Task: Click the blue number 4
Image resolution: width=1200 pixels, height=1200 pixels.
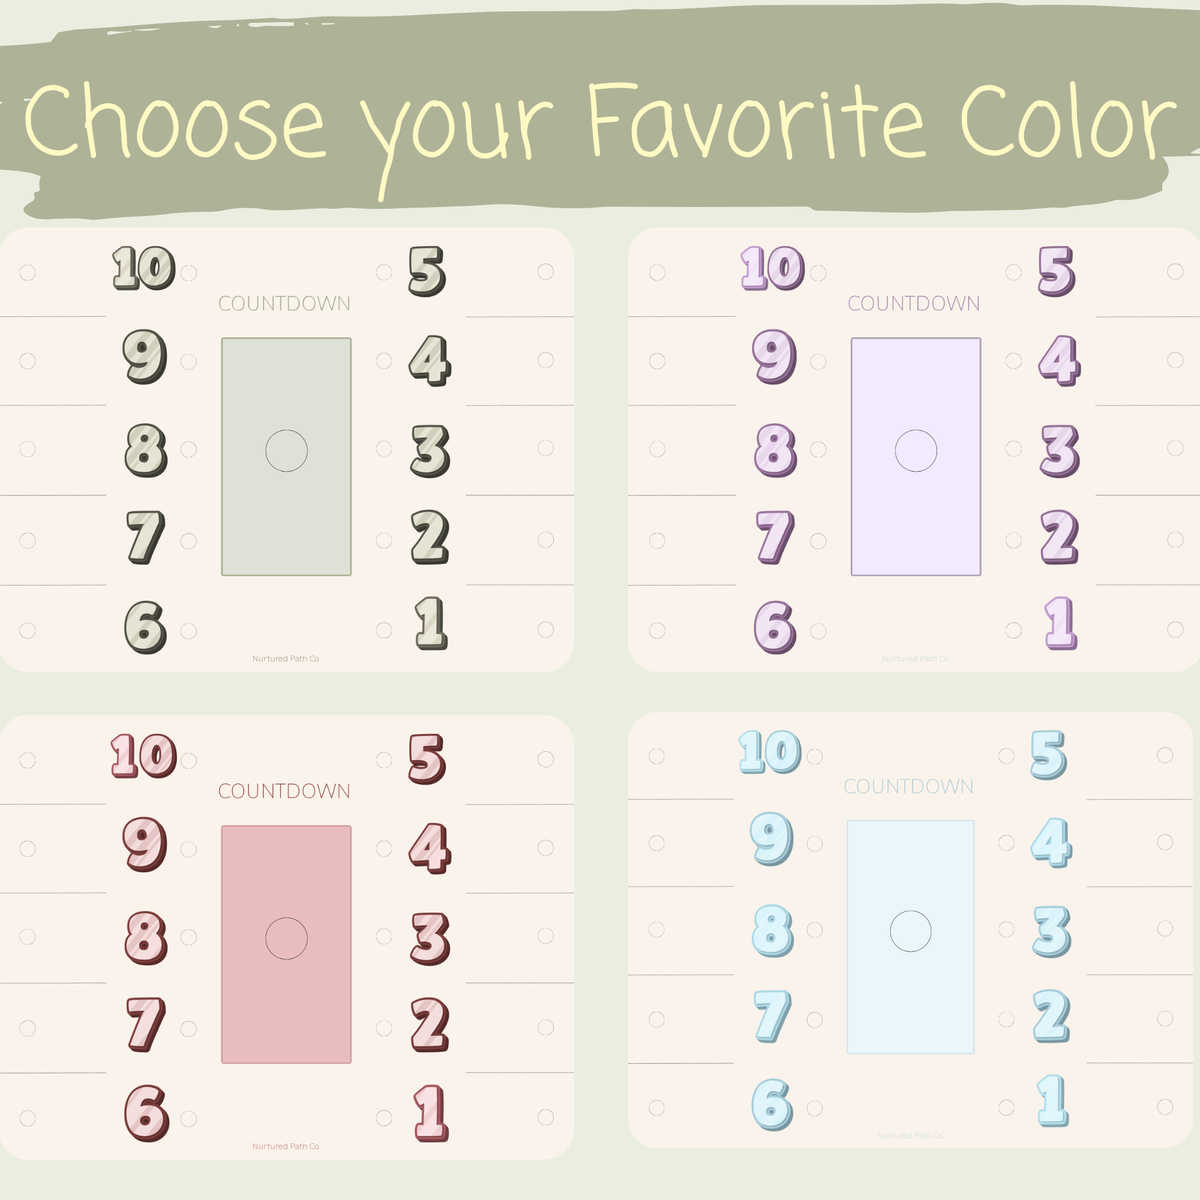Action: (x=1051, y=843)
